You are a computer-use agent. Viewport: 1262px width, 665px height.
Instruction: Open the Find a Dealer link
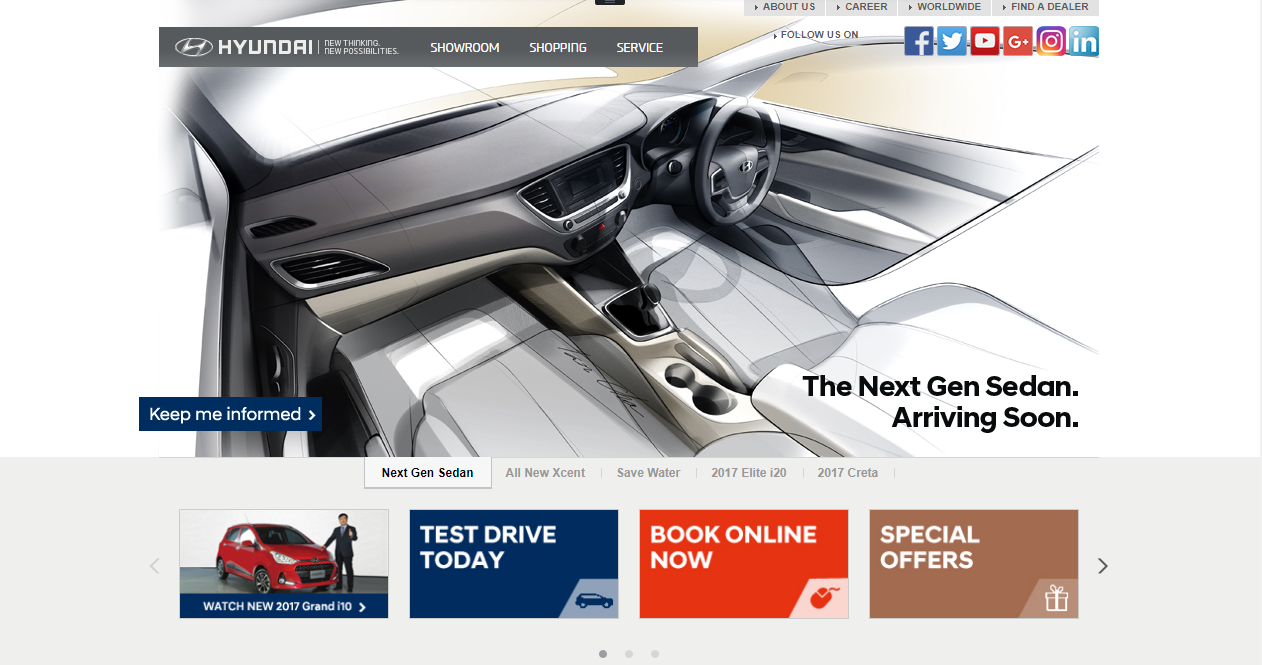tap(1049, 7)
